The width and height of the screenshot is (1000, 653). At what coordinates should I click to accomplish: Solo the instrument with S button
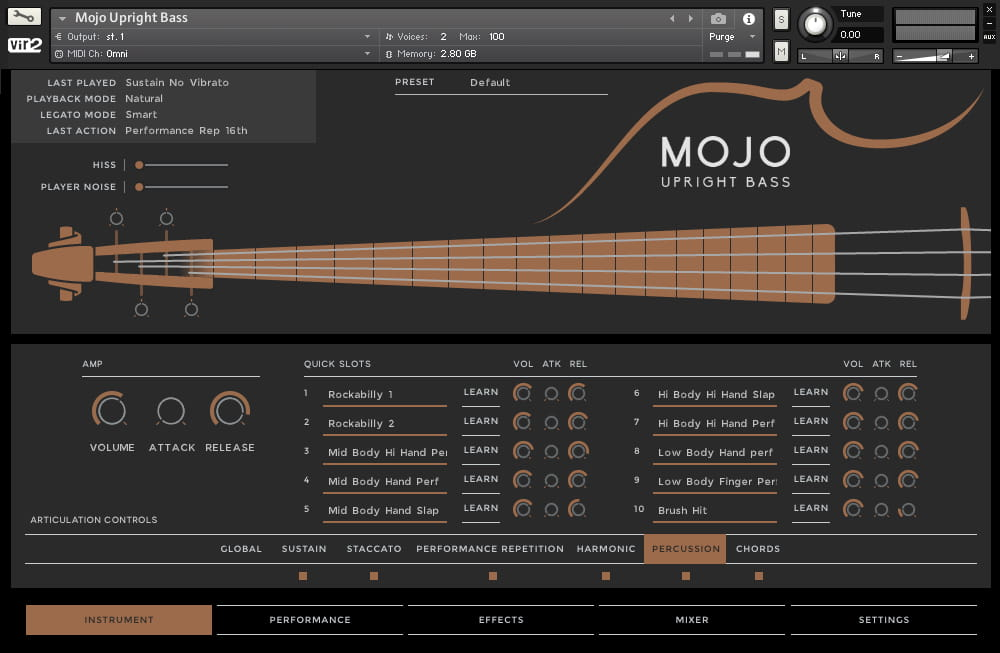tap(781, 20)
